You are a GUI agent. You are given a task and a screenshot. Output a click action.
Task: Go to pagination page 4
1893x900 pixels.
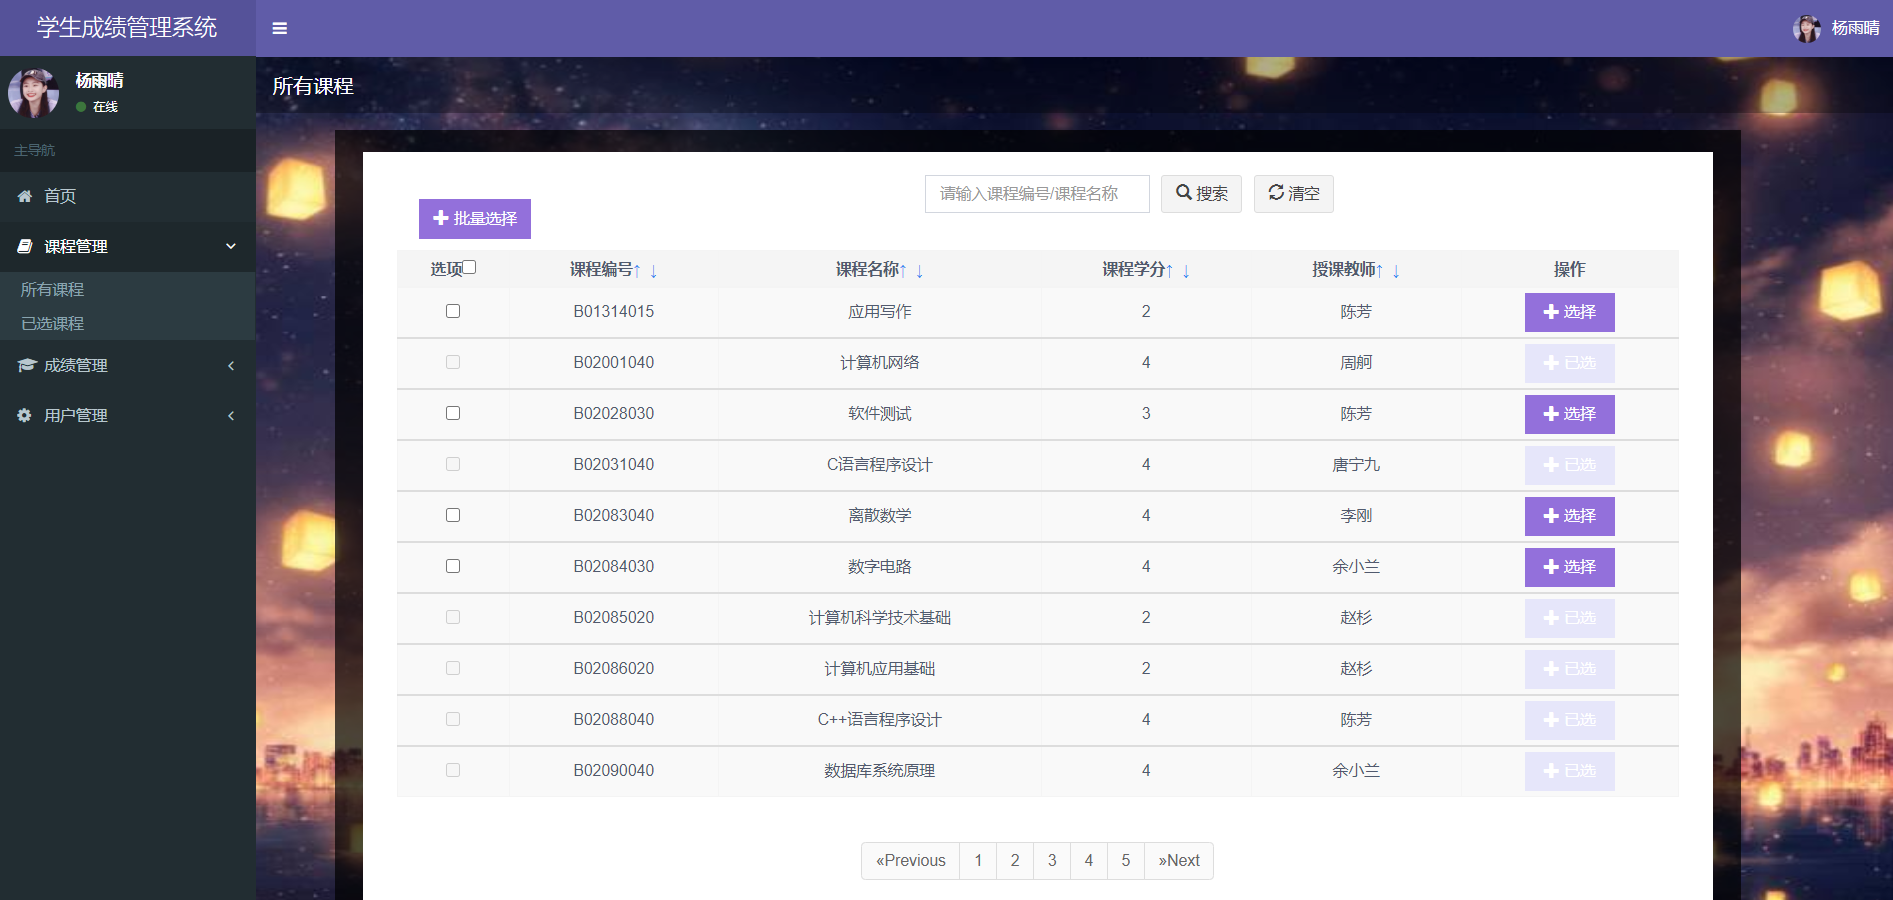click(x=1089, y=861)
